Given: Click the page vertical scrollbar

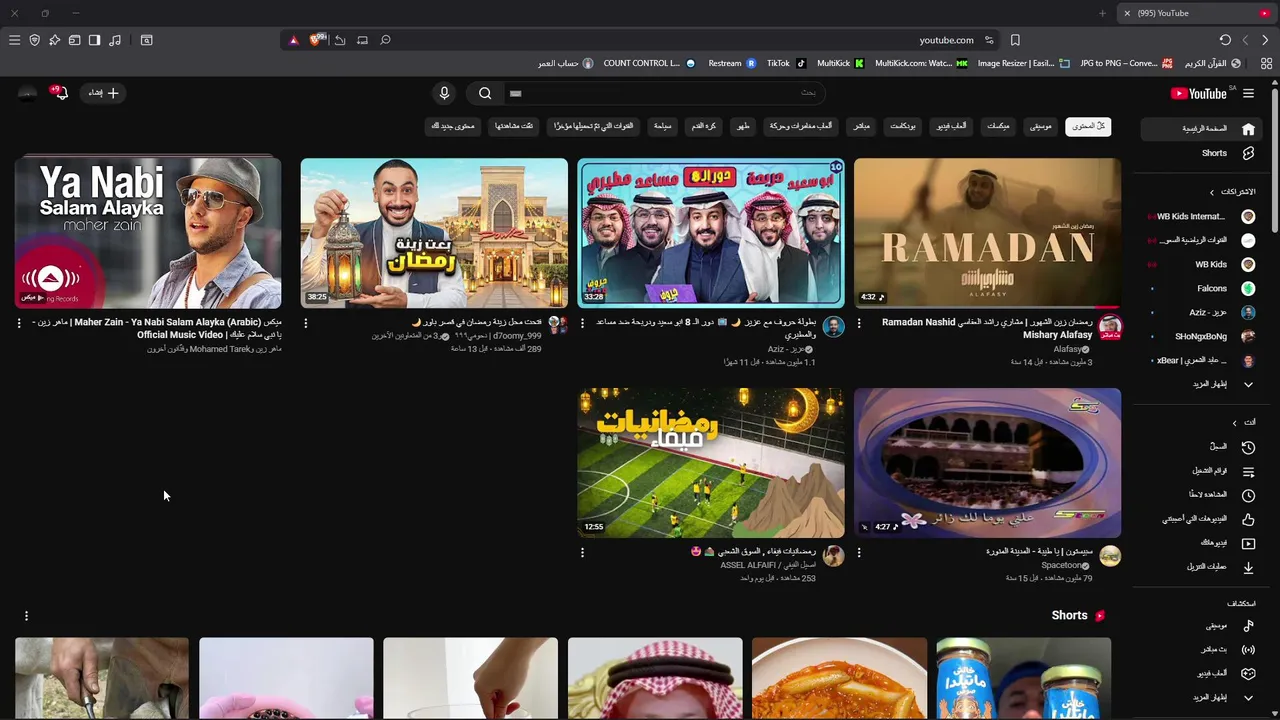Looking at the screenshot, I should tap(1274, 160).
